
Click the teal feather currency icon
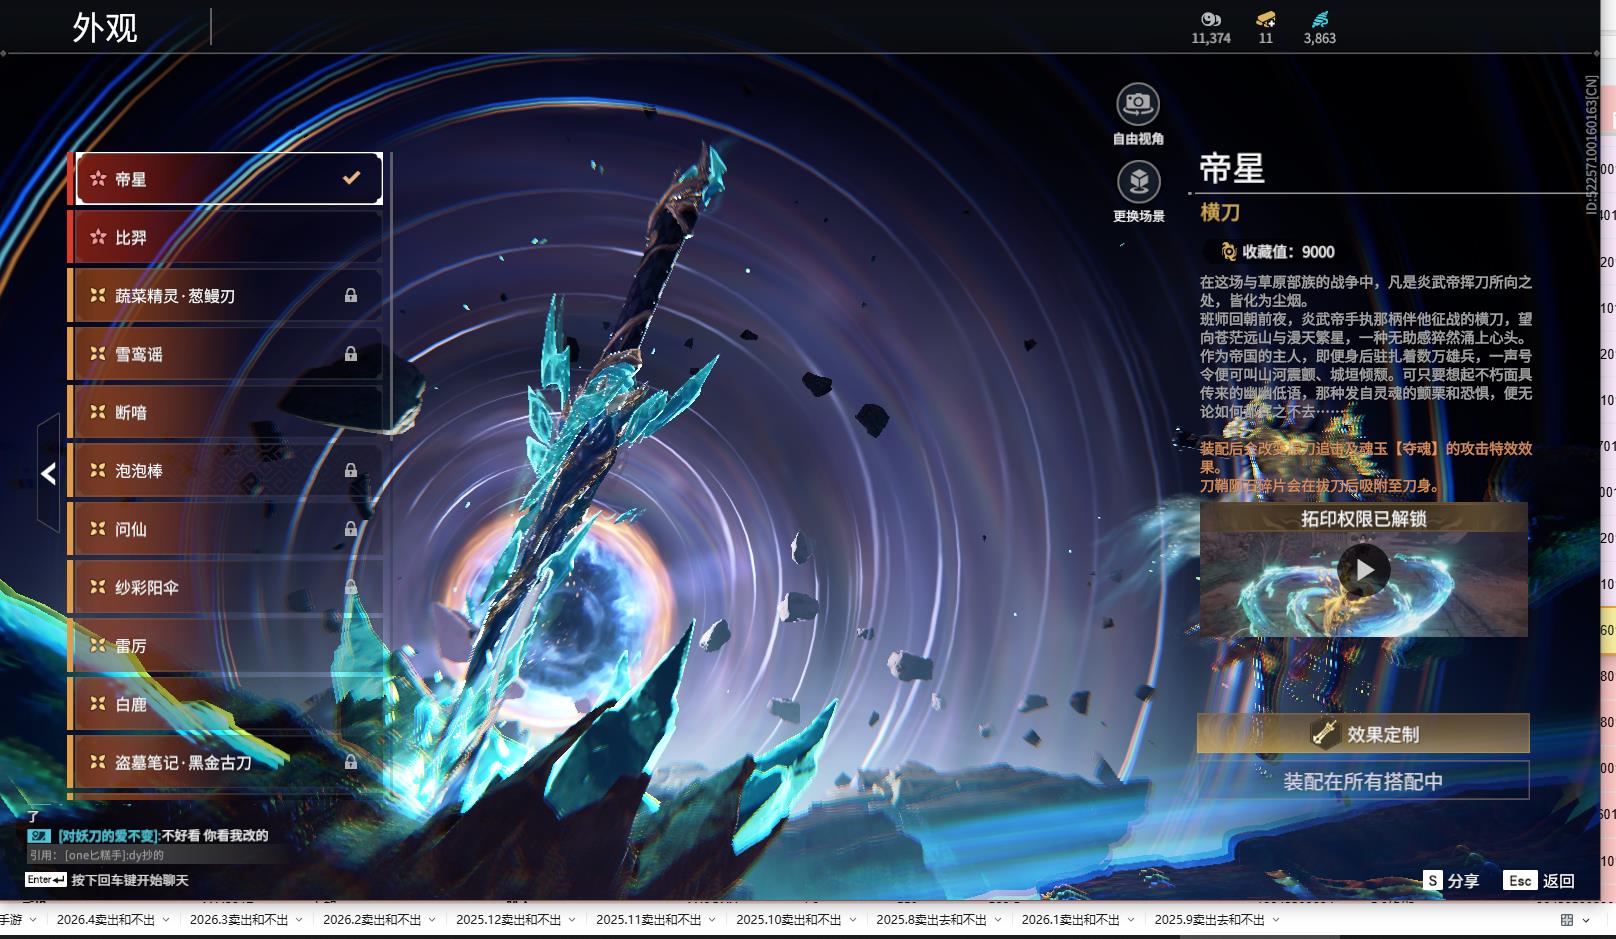pyautogui.click(x=1319, y=19)
